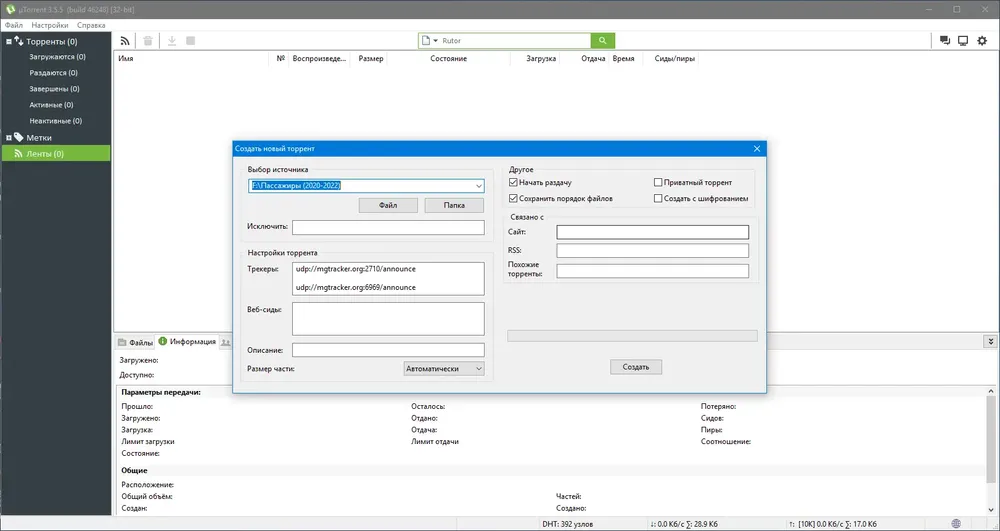Screen dimensions: 1000x531
Task: Select Завершены (0) in the sidebar
Action: pyautogui.click(x=54, y=89)
